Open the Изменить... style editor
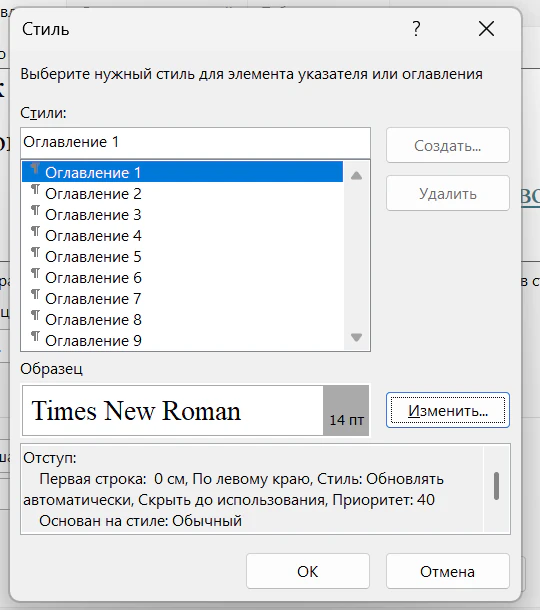This screenshot has width=540, height=610. pos(447,410)
